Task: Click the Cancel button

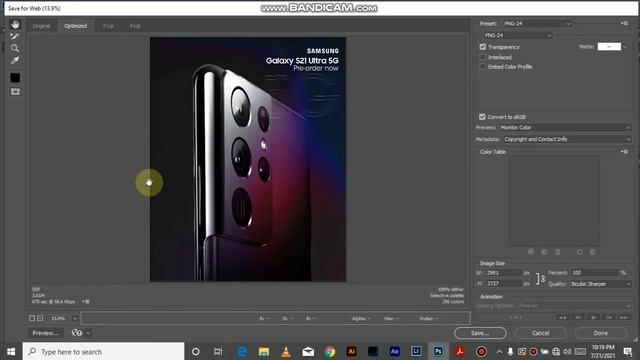Action: pos(540,333)
